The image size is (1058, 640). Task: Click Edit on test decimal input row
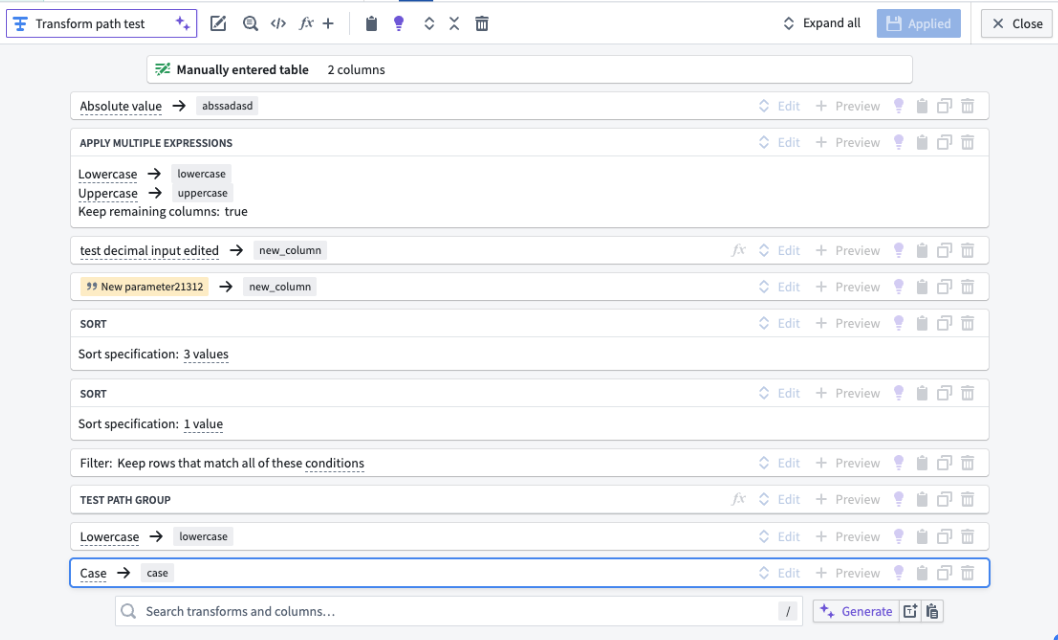pos(788,251)
